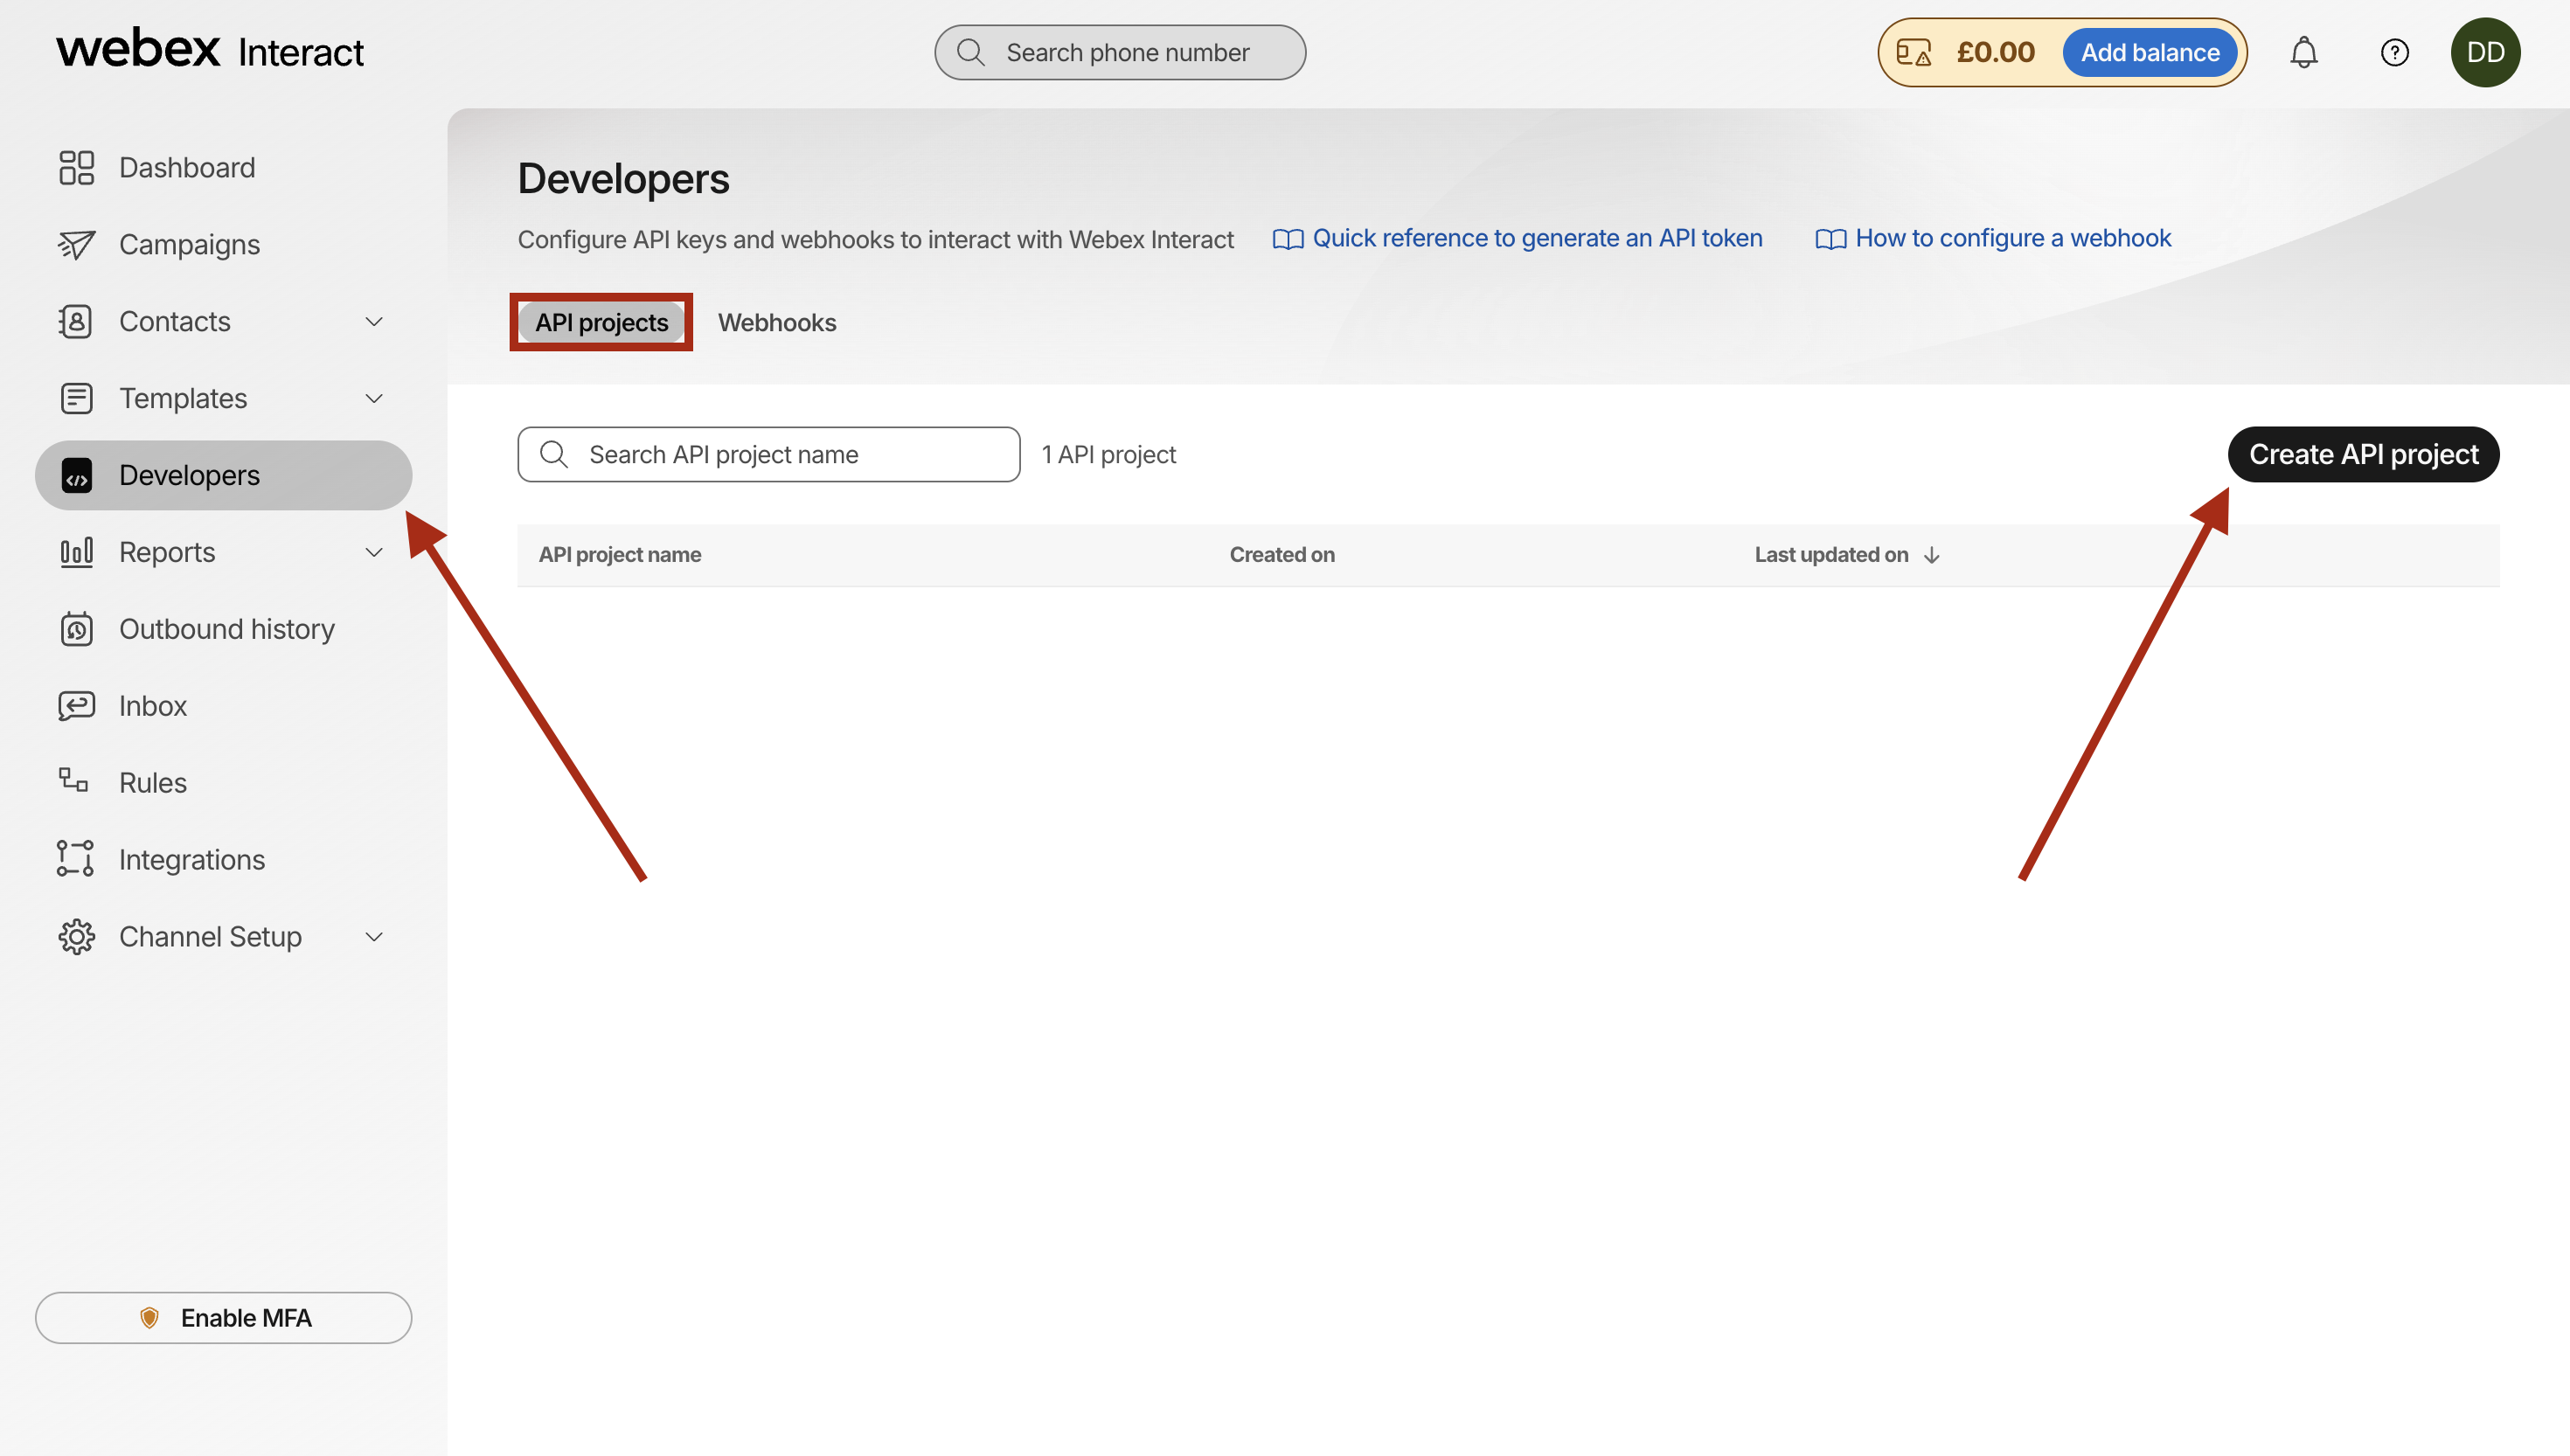Click the Outbound history clock icon
This screenshot has width=2570, height=1456.
(76, 629)
